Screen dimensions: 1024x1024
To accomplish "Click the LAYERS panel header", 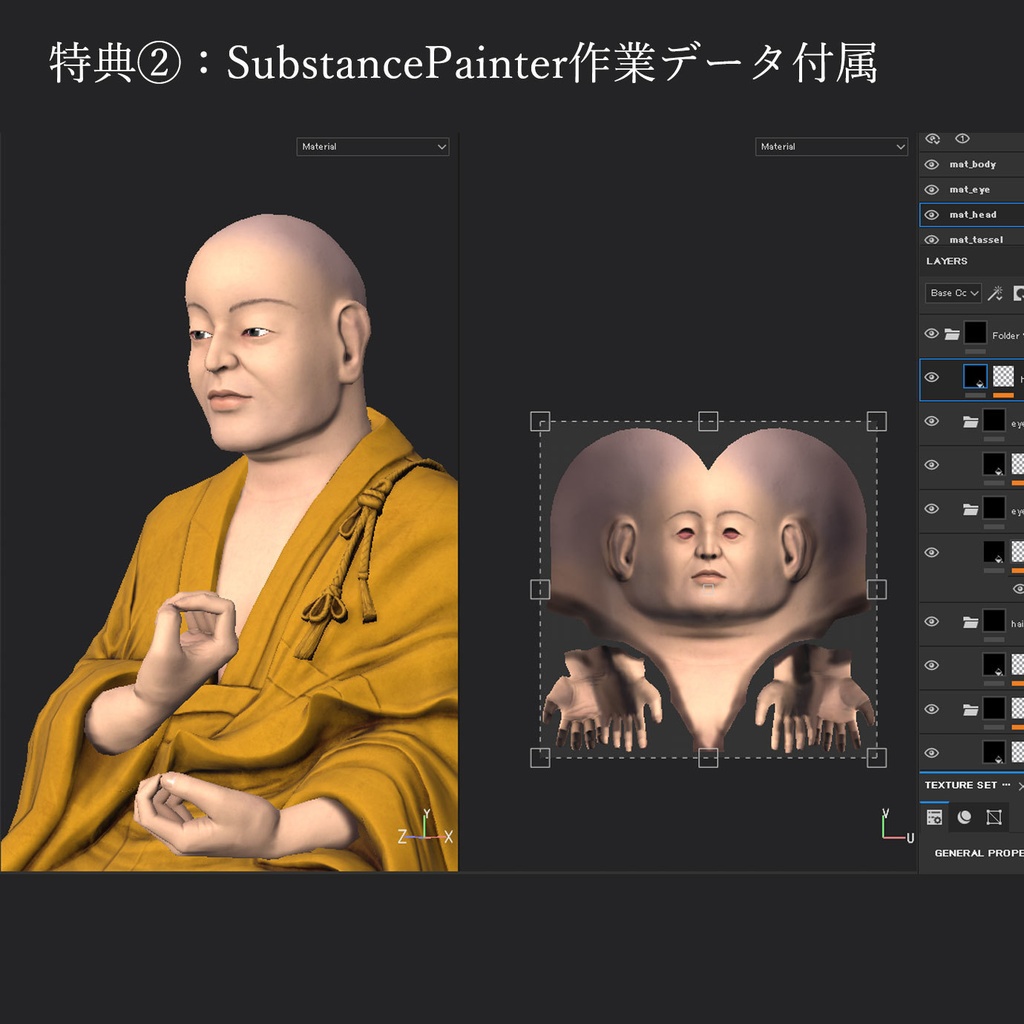I will [x=945, y=260].
